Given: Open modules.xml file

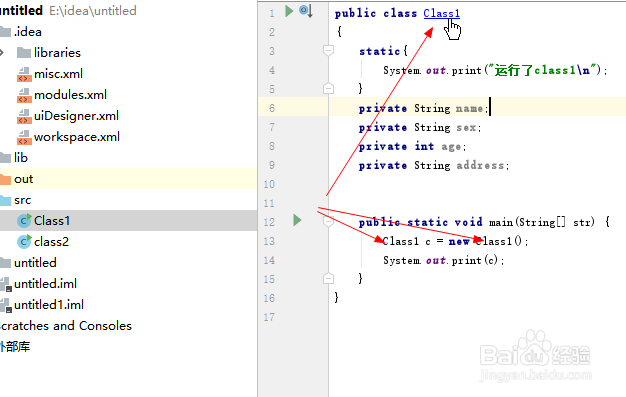Looking at the screenshot, I should 70,95.
